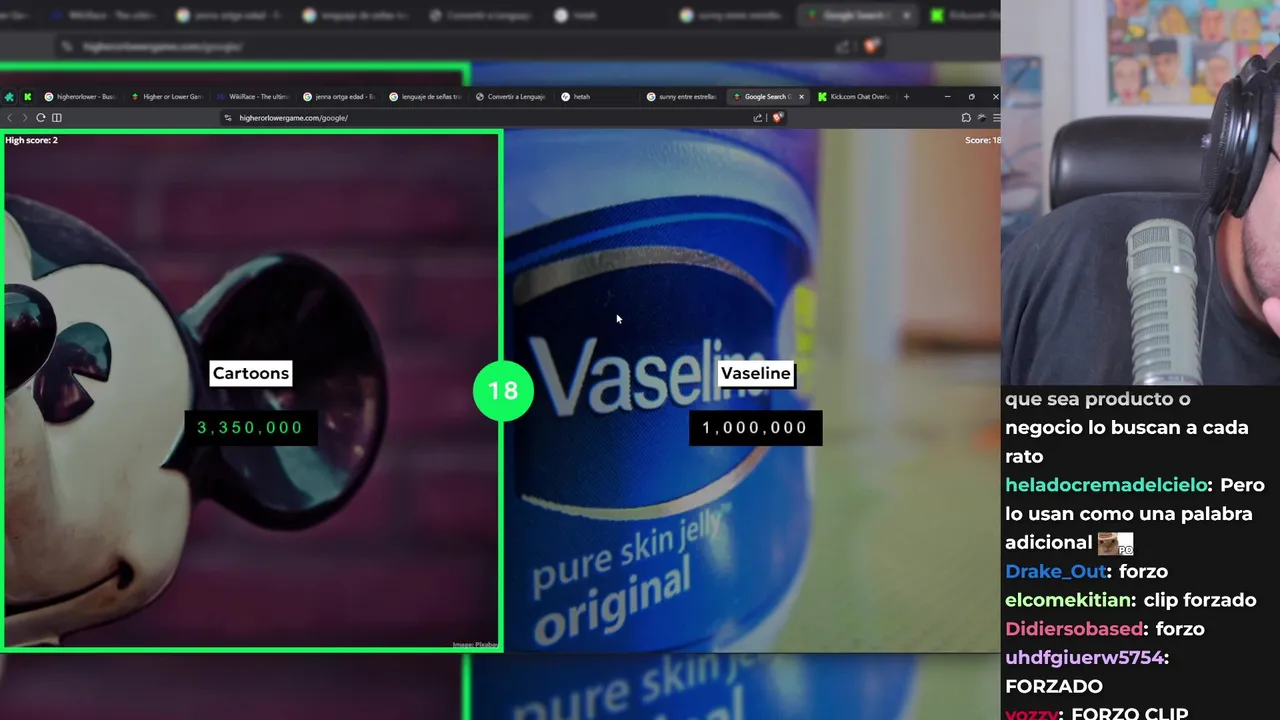Click Drake_Out username in chat
Image resolution: width=1280 pixels, height=720 pixels.
1056,572
